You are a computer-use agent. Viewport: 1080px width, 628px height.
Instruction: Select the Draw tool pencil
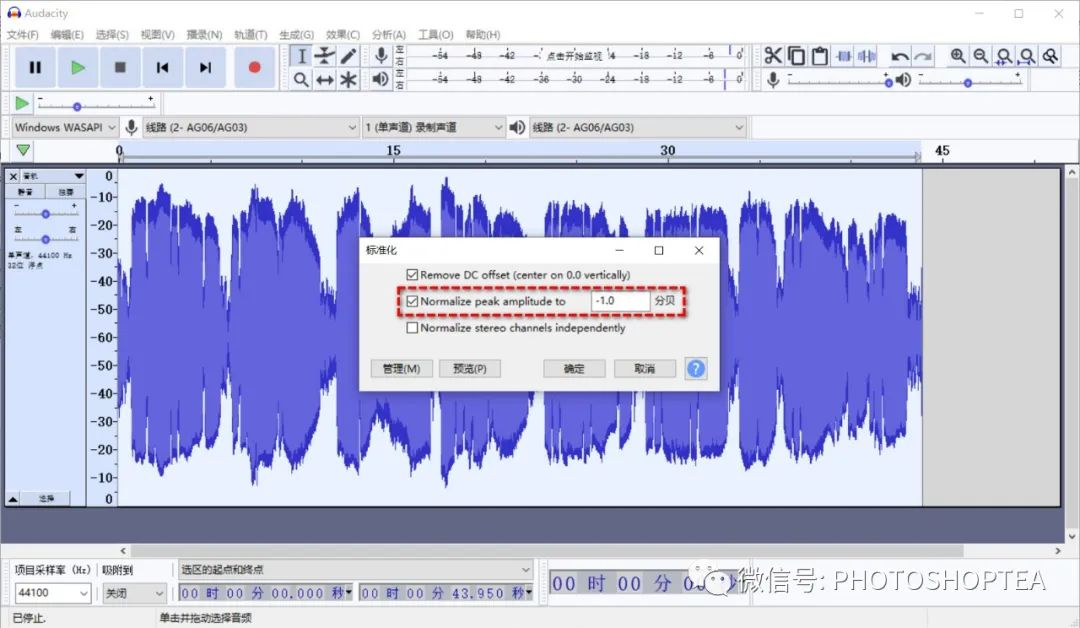coord(347,56)
